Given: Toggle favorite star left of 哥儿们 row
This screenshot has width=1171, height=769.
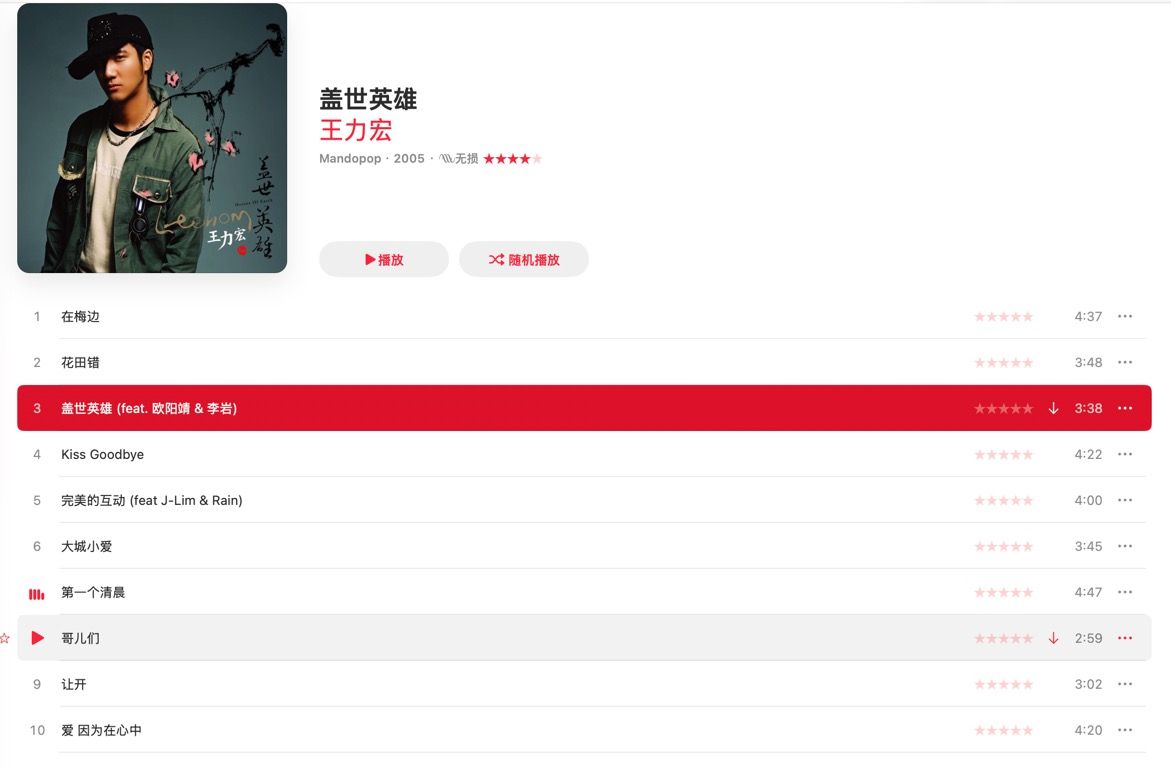Looking at the screenshot, I should pos(4,638).
